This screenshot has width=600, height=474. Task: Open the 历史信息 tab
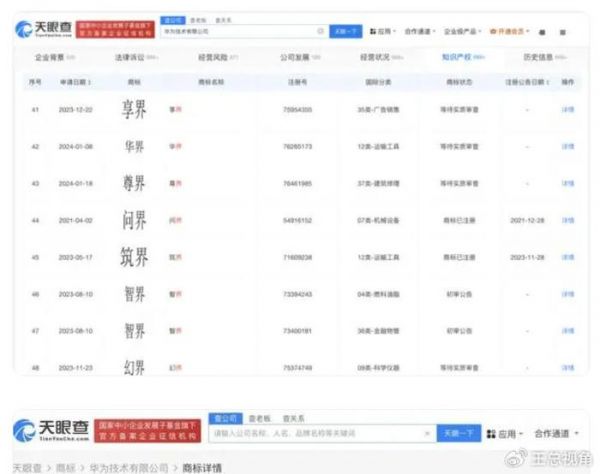click(540, 58)
